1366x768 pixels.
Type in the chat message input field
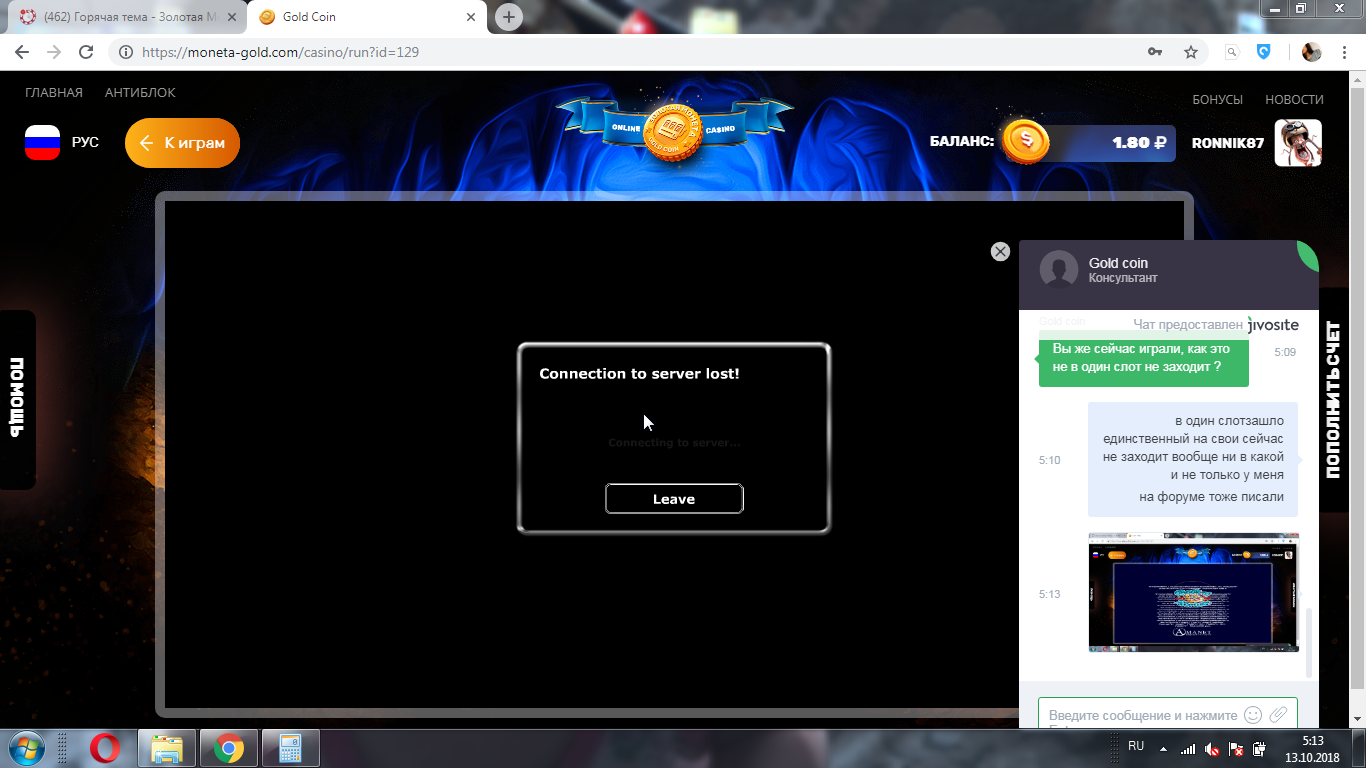pyautogui.click(x=1140, y=715)
